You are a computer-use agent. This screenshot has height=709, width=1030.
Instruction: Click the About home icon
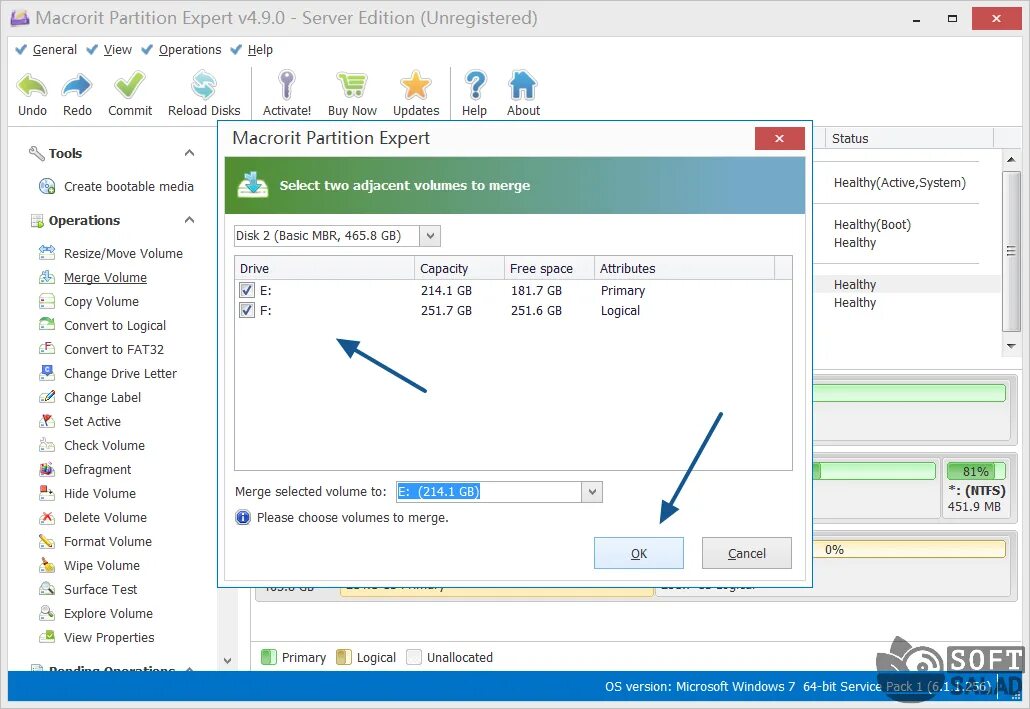click(523, 85)
